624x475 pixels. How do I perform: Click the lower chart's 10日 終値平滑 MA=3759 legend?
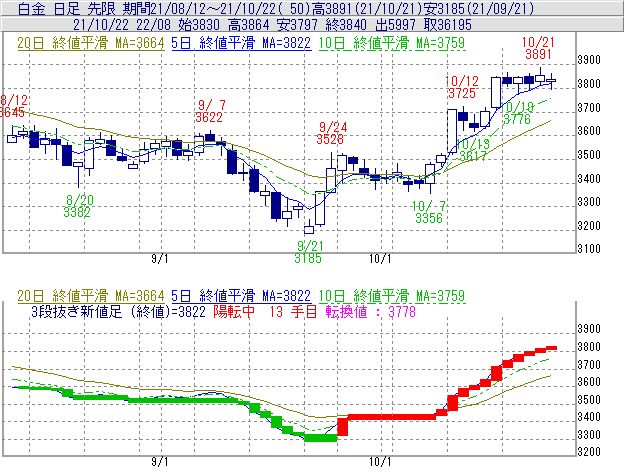pyautogui.click(x=392, y=296)
